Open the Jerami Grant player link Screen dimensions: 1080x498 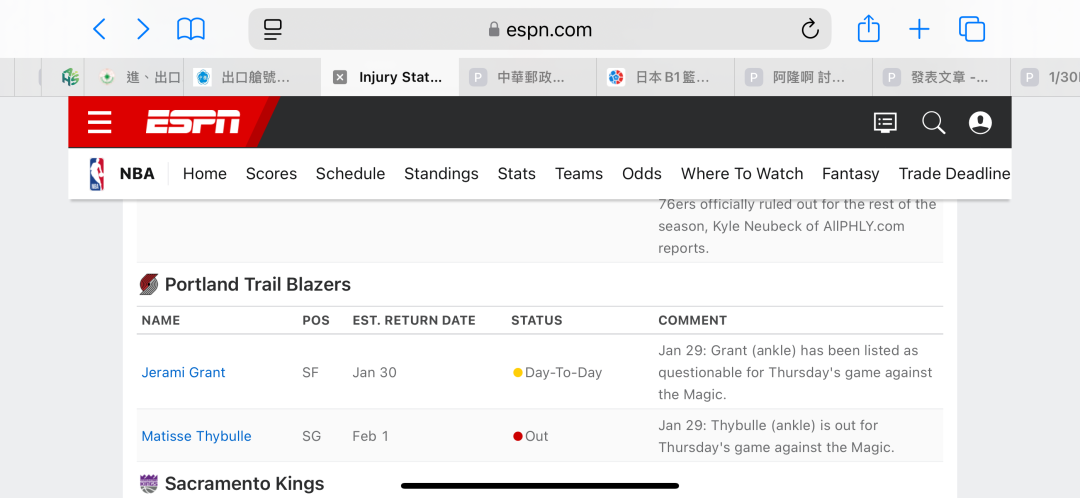click(183, 372)
